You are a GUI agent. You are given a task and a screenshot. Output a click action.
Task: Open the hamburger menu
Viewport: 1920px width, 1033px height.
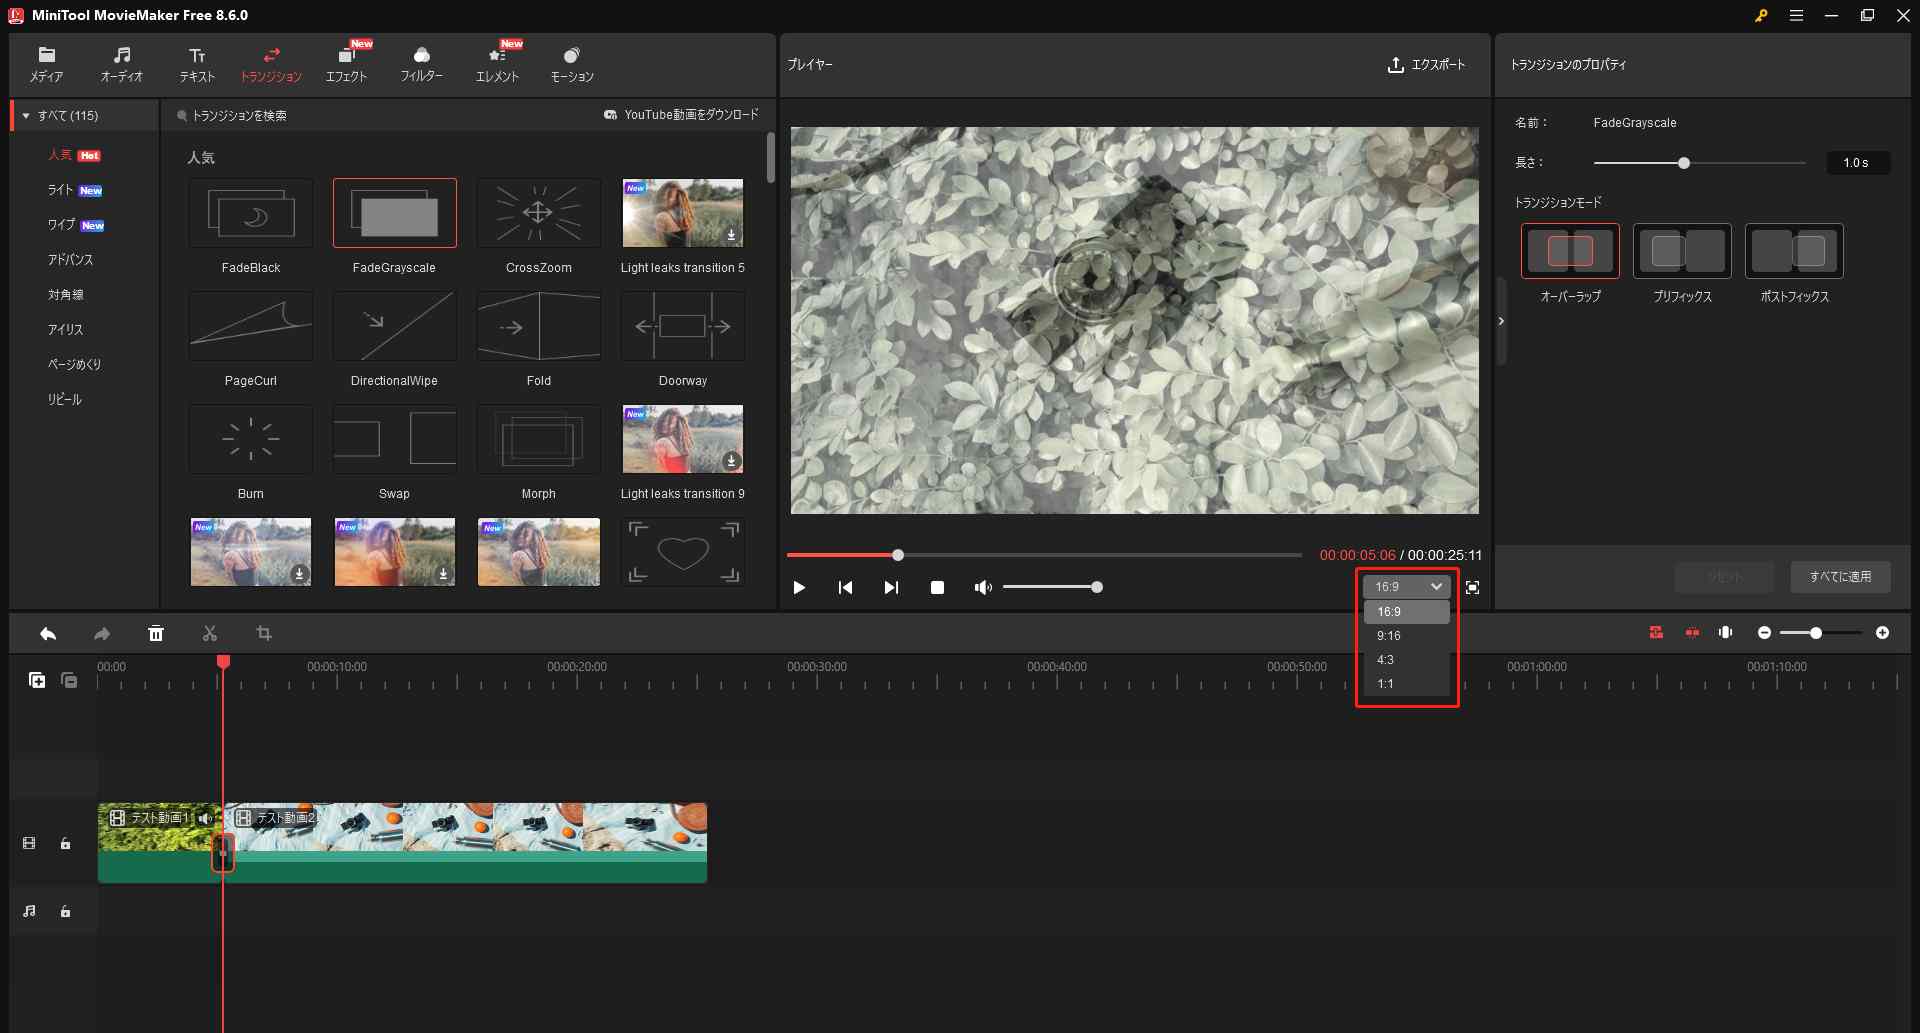click(x=1796, y=15)
